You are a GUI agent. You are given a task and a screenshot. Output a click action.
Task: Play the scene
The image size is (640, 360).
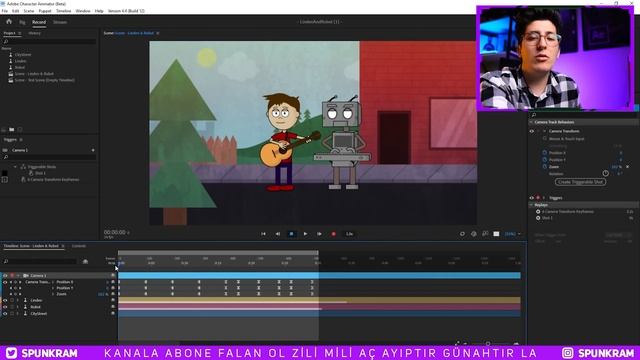point(305,234)
